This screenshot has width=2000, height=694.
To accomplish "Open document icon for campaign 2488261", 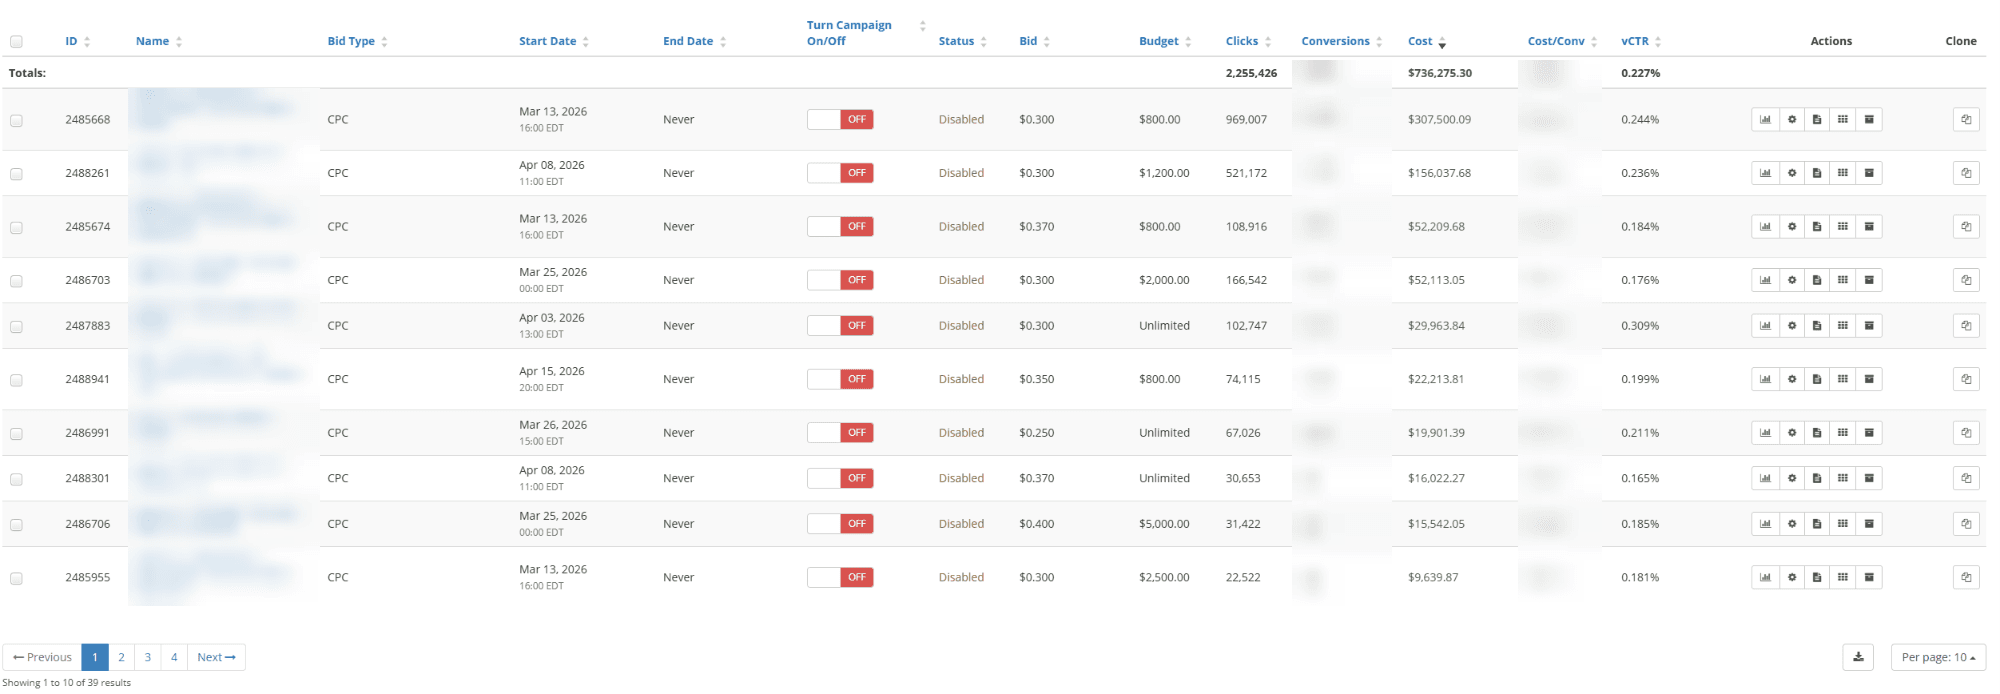I will (x=1817, y=173).
